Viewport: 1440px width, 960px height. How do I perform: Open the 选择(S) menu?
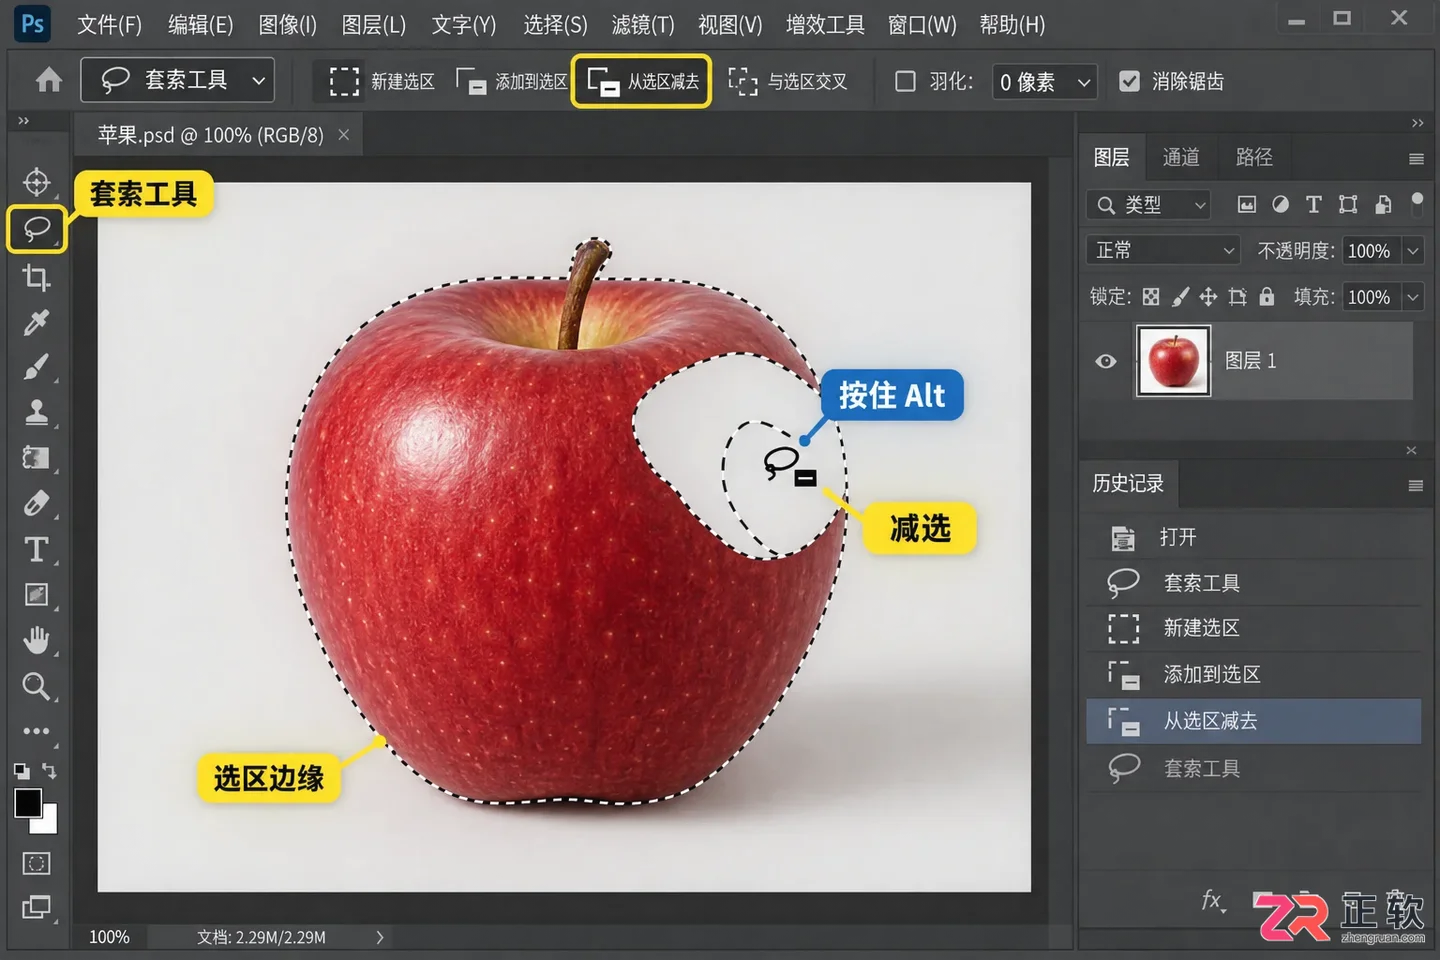[x=555, y=24]
